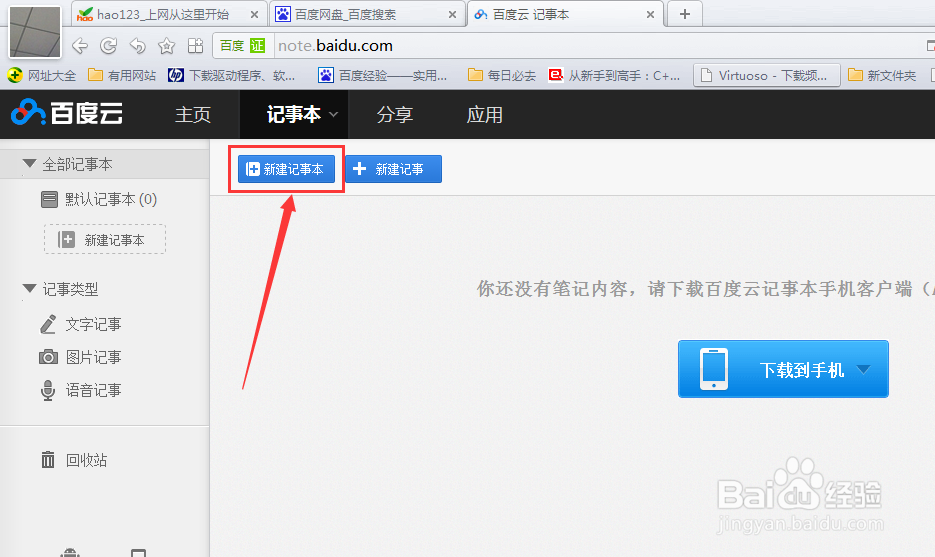Reload page with the refresh icon
935x557 pixels.
[109, 46]
